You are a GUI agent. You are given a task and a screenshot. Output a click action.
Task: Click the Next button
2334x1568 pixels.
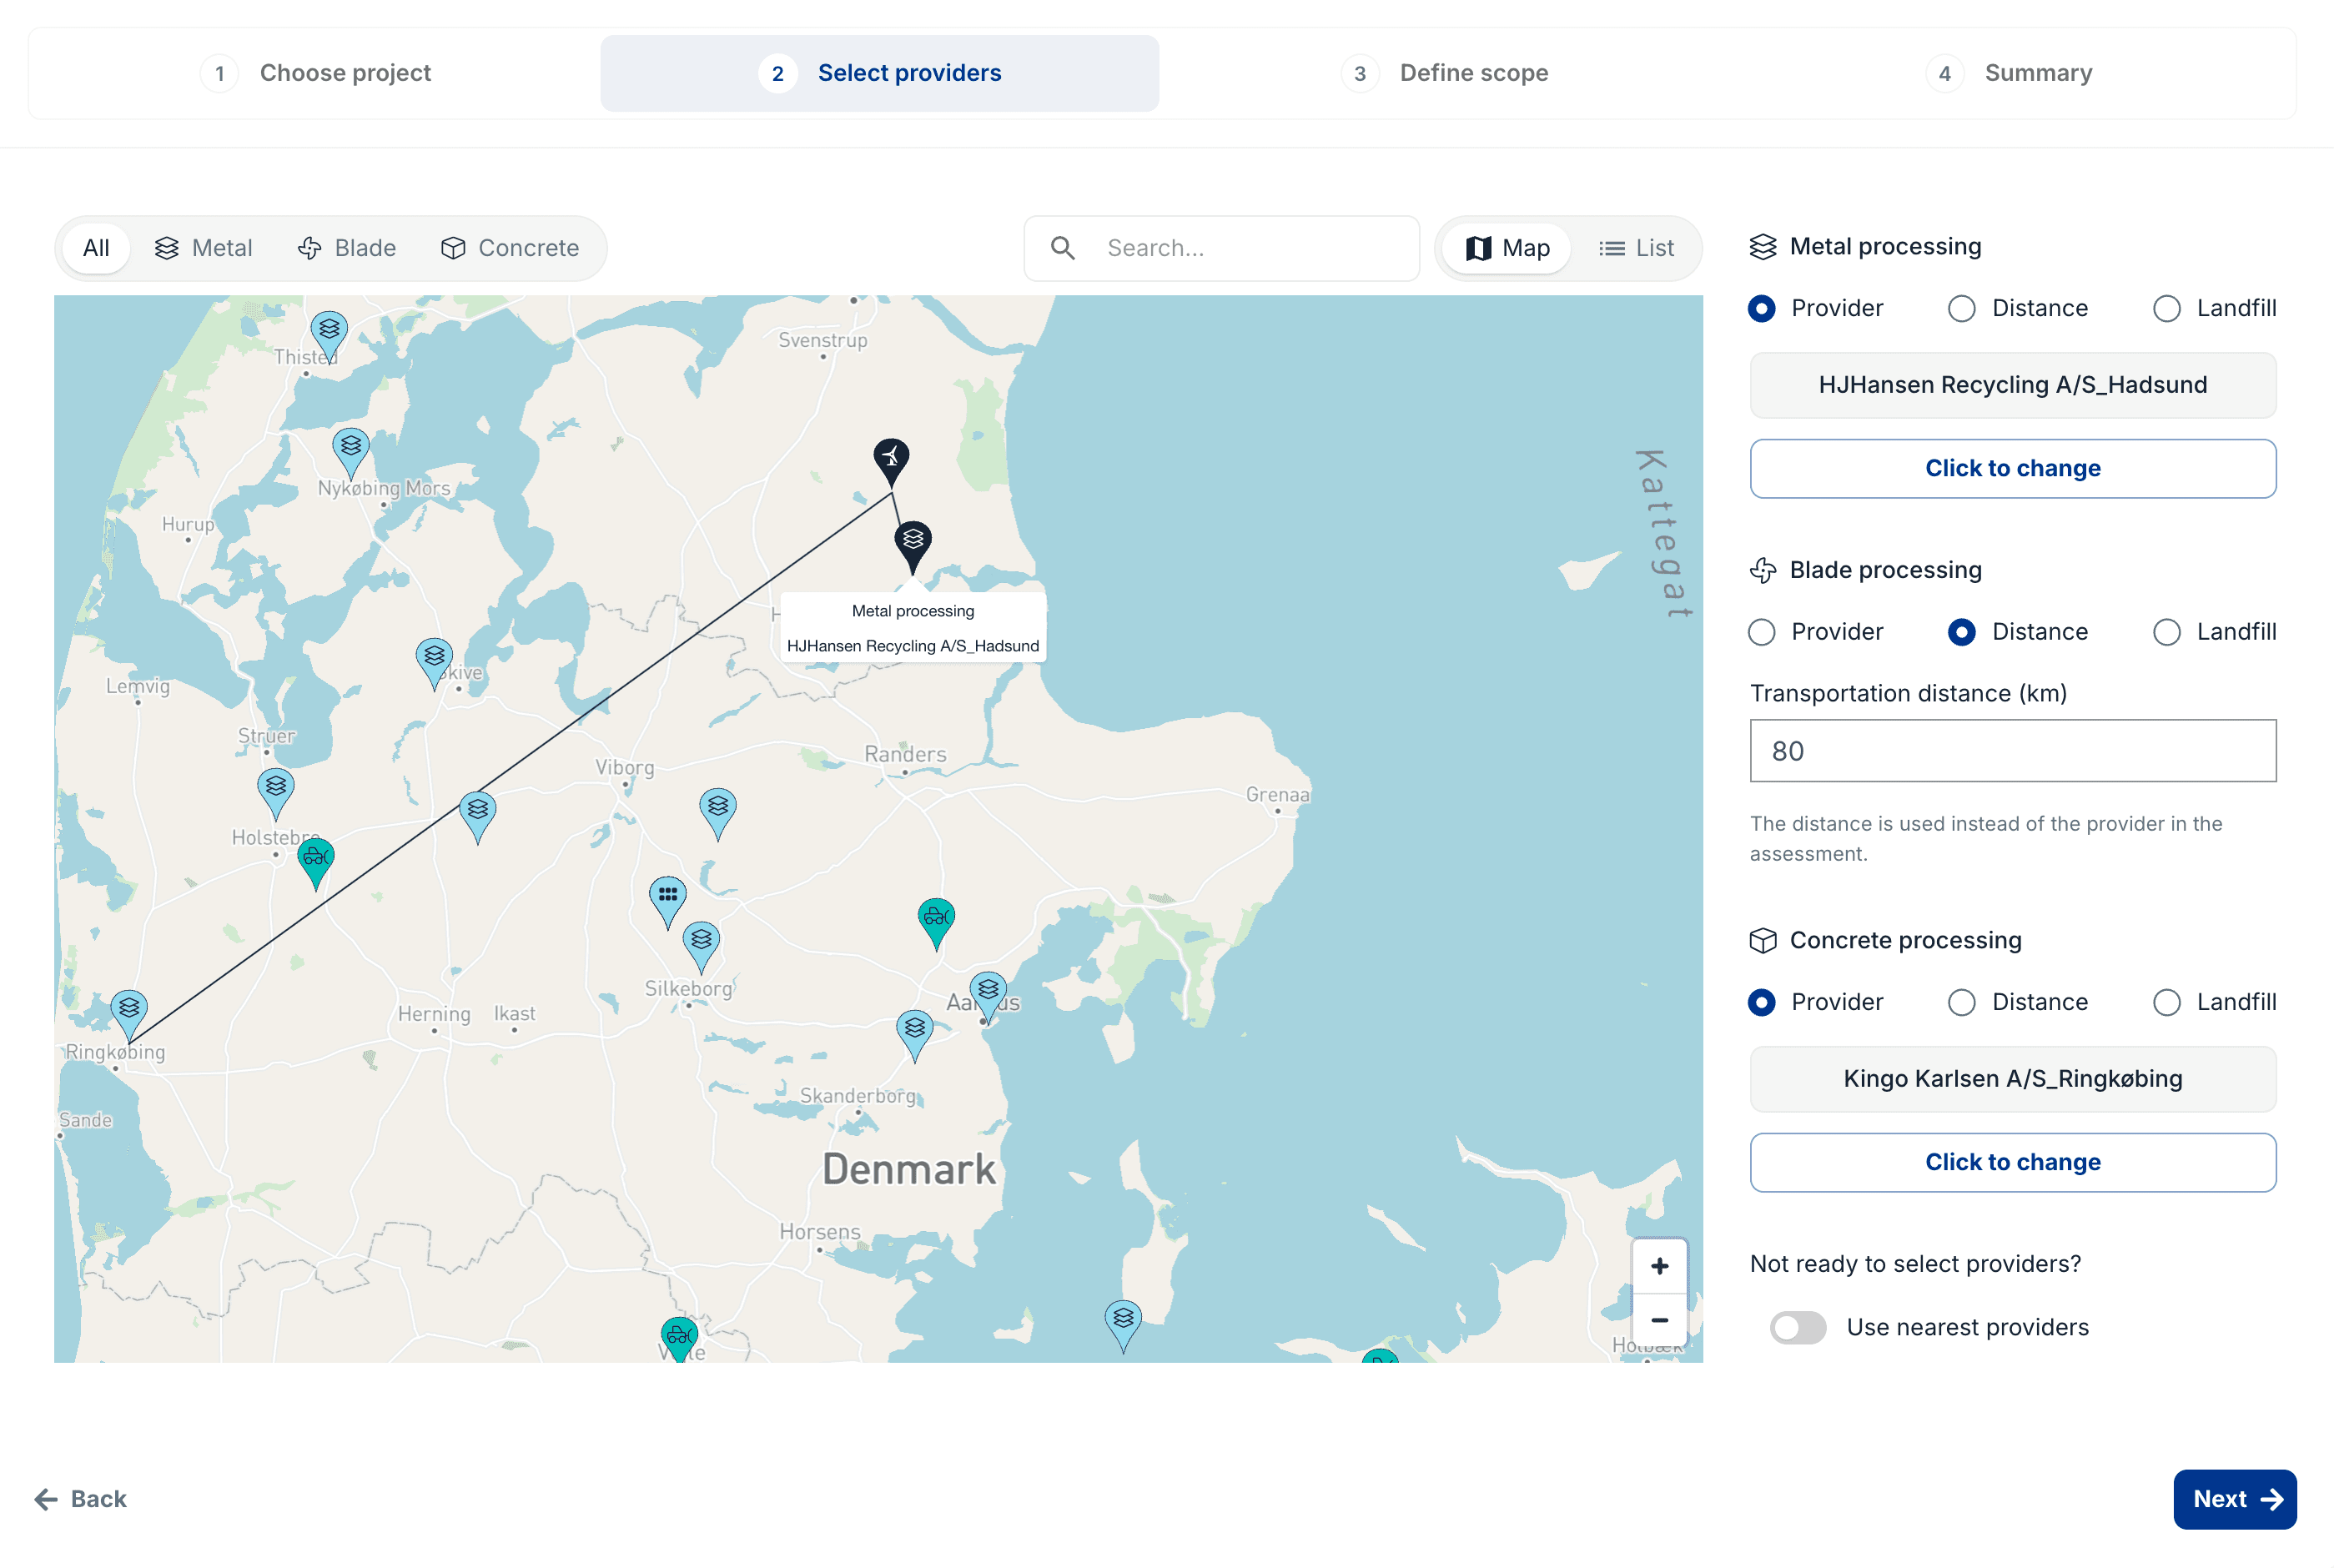(2233, 1498)
